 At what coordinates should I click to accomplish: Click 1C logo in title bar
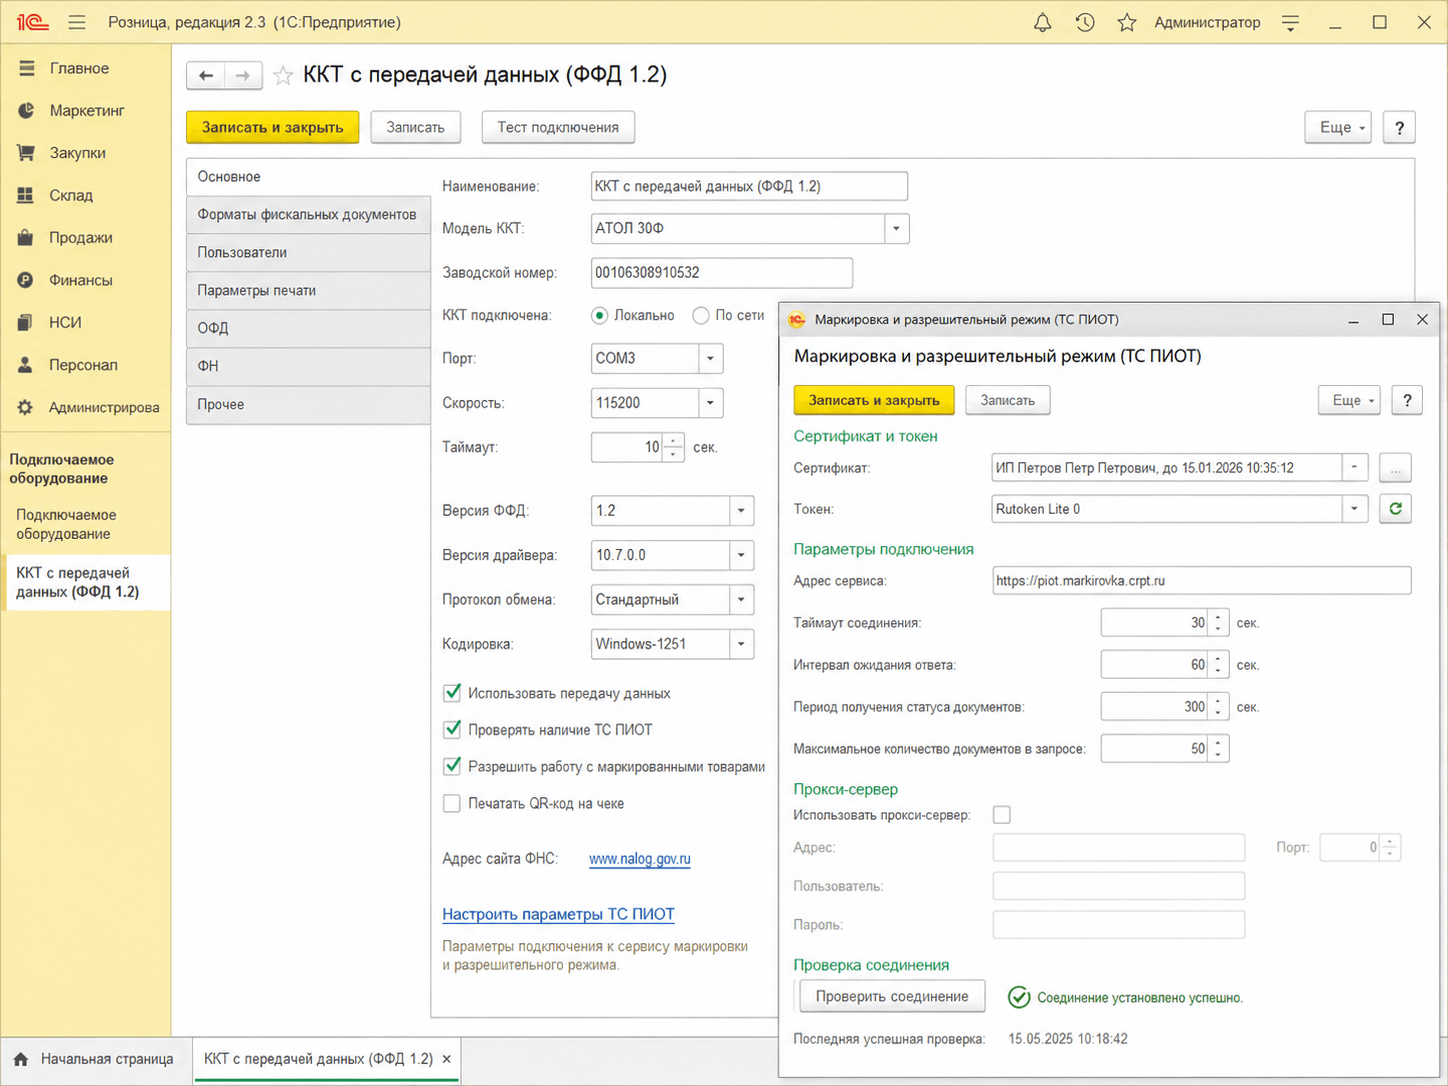point(32,22)
